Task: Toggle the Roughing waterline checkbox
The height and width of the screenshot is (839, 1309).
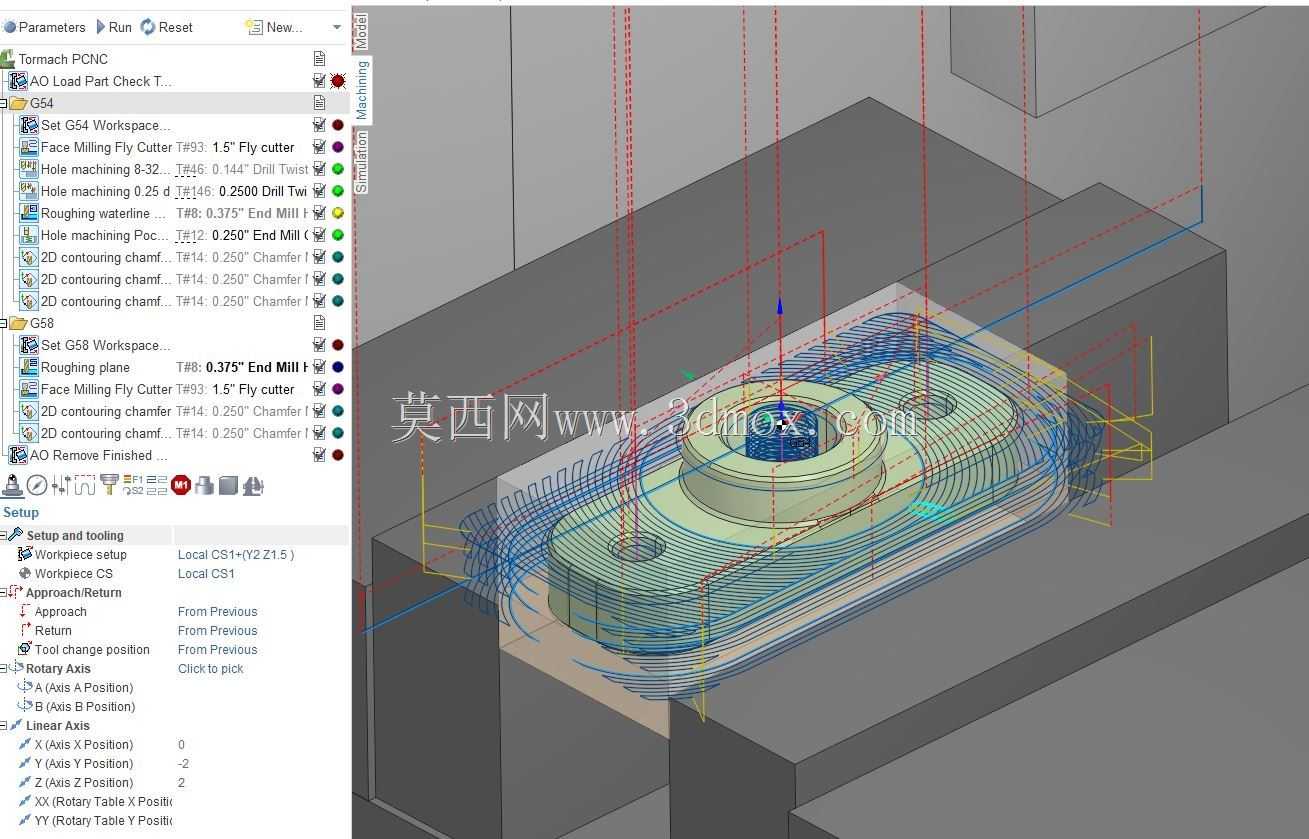Action: [x=319, y=213]
